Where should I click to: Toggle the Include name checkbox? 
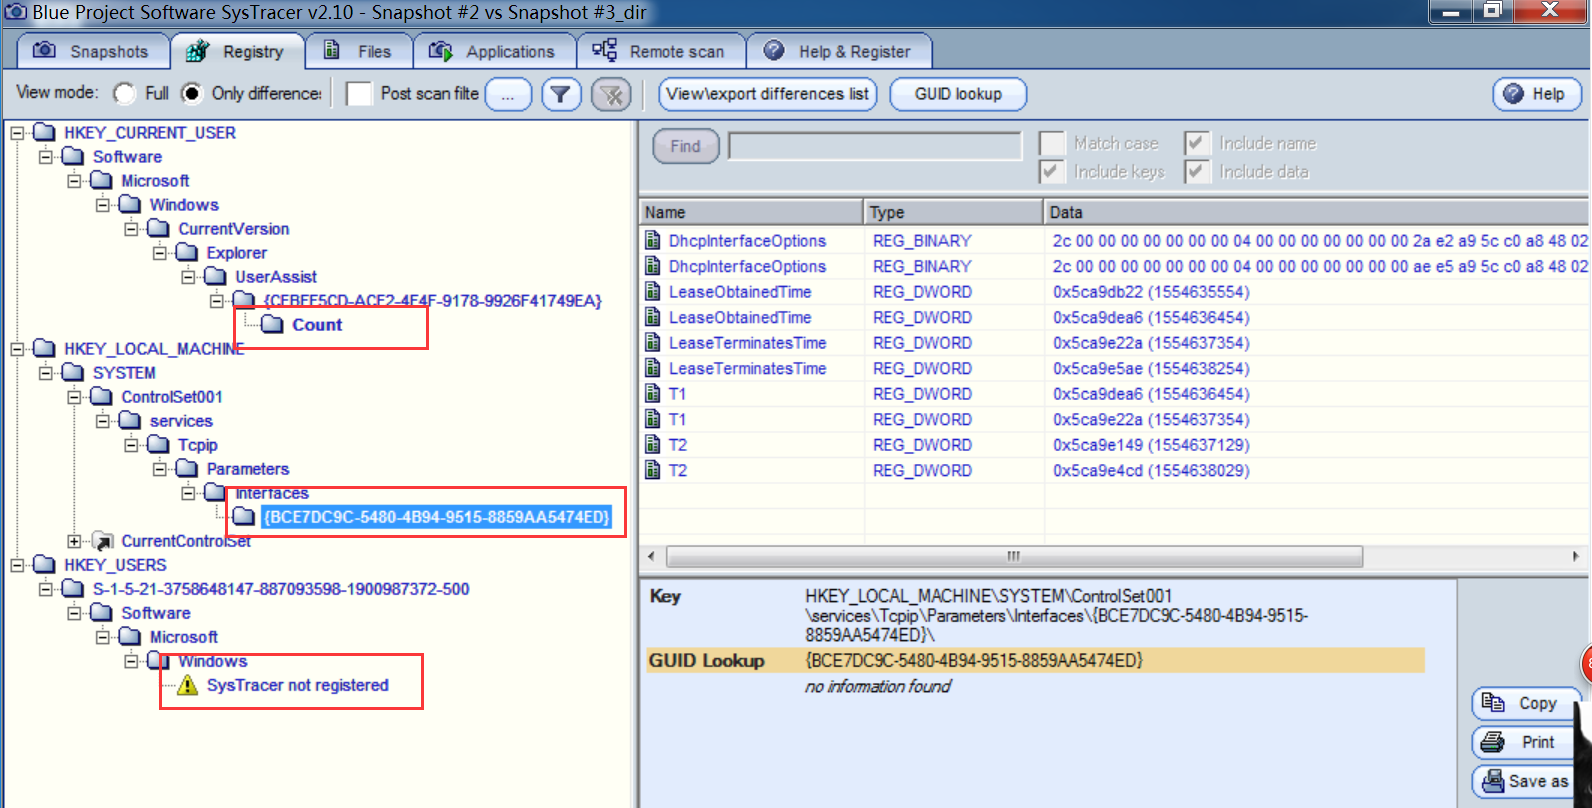[1196, 143]
